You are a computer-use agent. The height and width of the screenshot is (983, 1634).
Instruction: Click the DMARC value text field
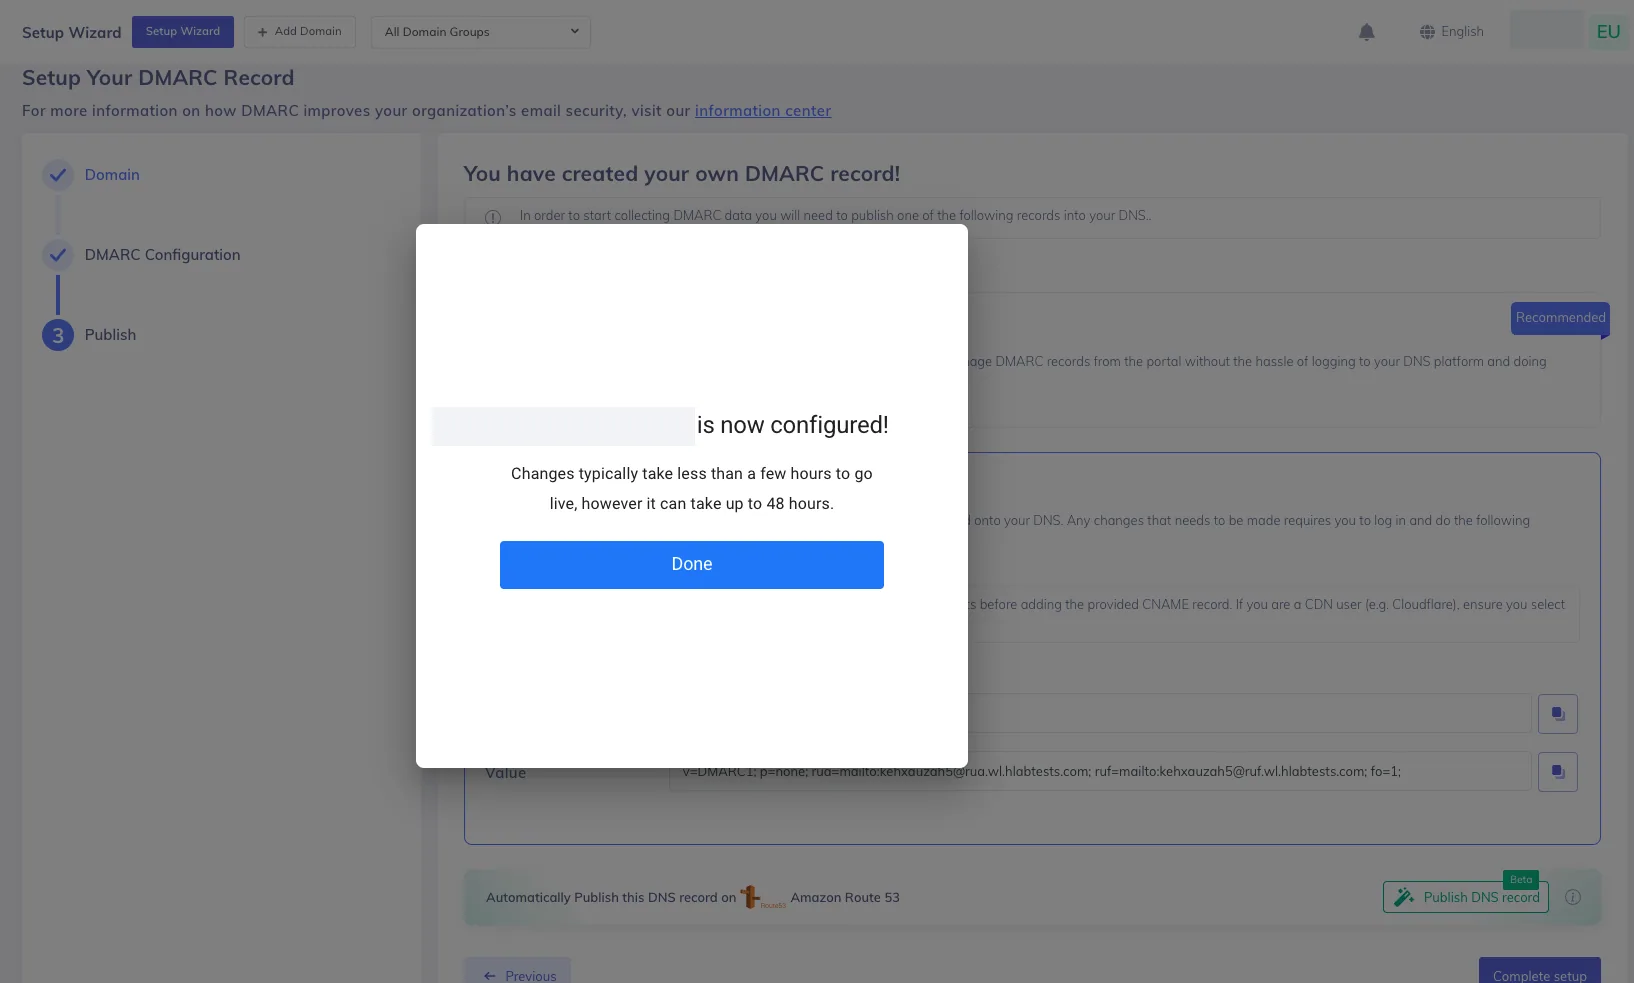click(1100, 772)
